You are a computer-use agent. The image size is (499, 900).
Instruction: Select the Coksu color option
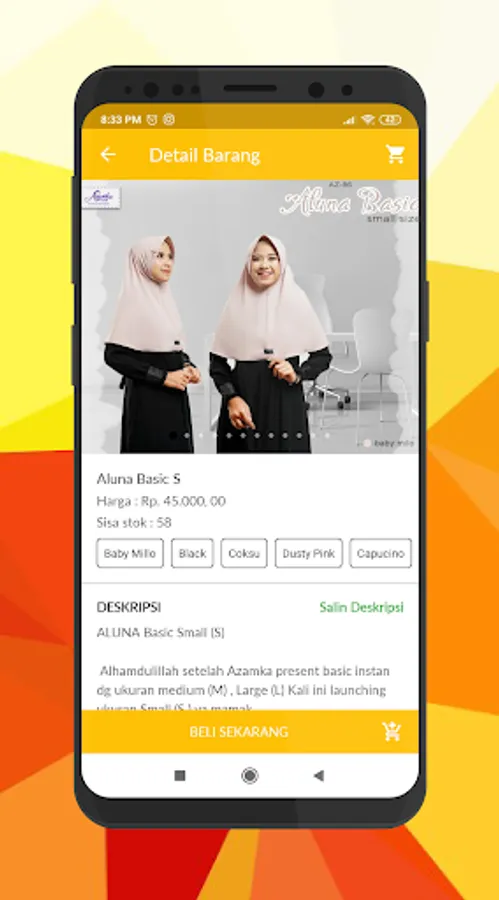tap(244, 553)
